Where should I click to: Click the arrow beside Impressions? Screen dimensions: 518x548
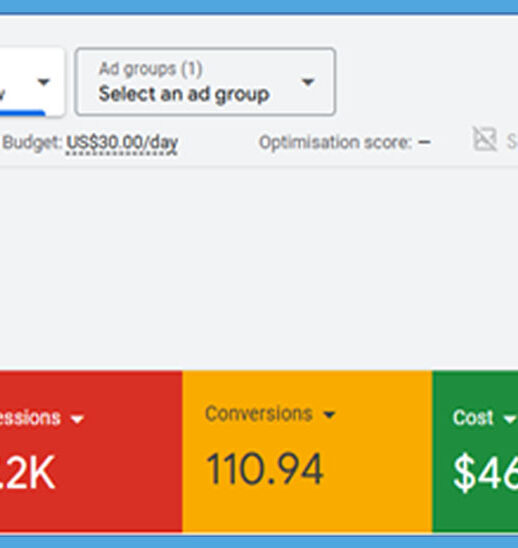tap(77, 419)
